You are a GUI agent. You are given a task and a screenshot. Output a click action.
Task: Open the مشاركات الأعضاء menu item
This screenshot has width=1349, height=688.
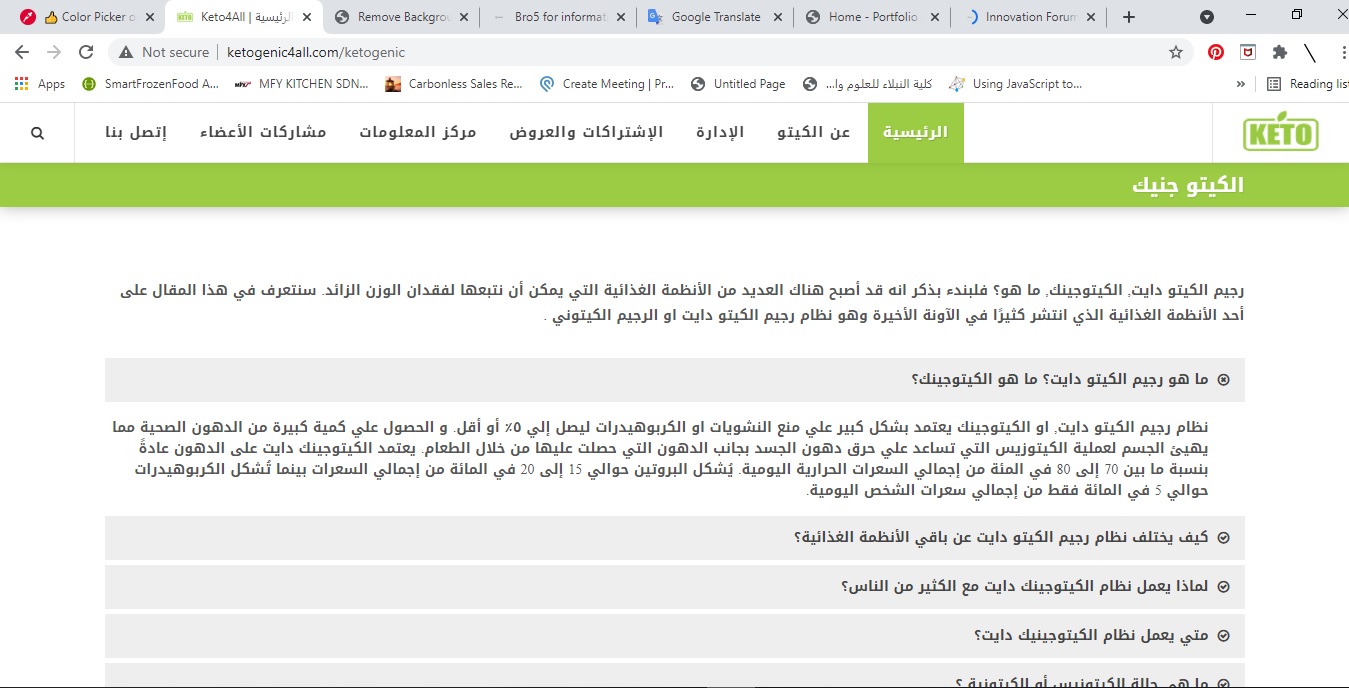263,132
